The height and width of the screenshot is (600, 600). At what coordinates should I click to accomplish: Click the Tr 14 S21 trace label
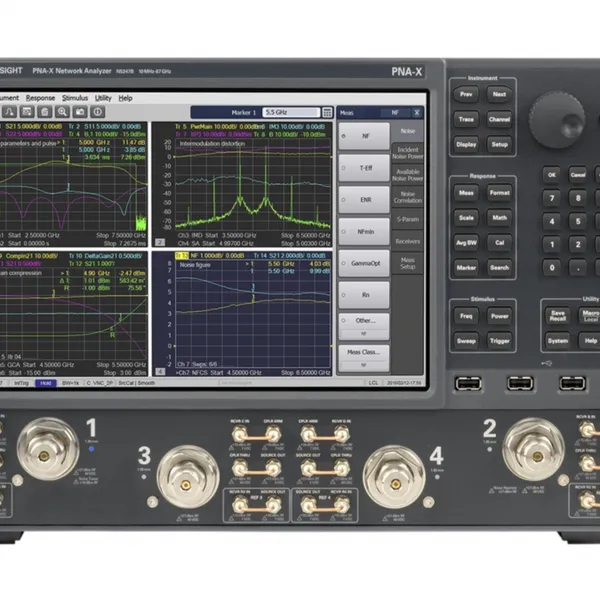tap(290, 255)
